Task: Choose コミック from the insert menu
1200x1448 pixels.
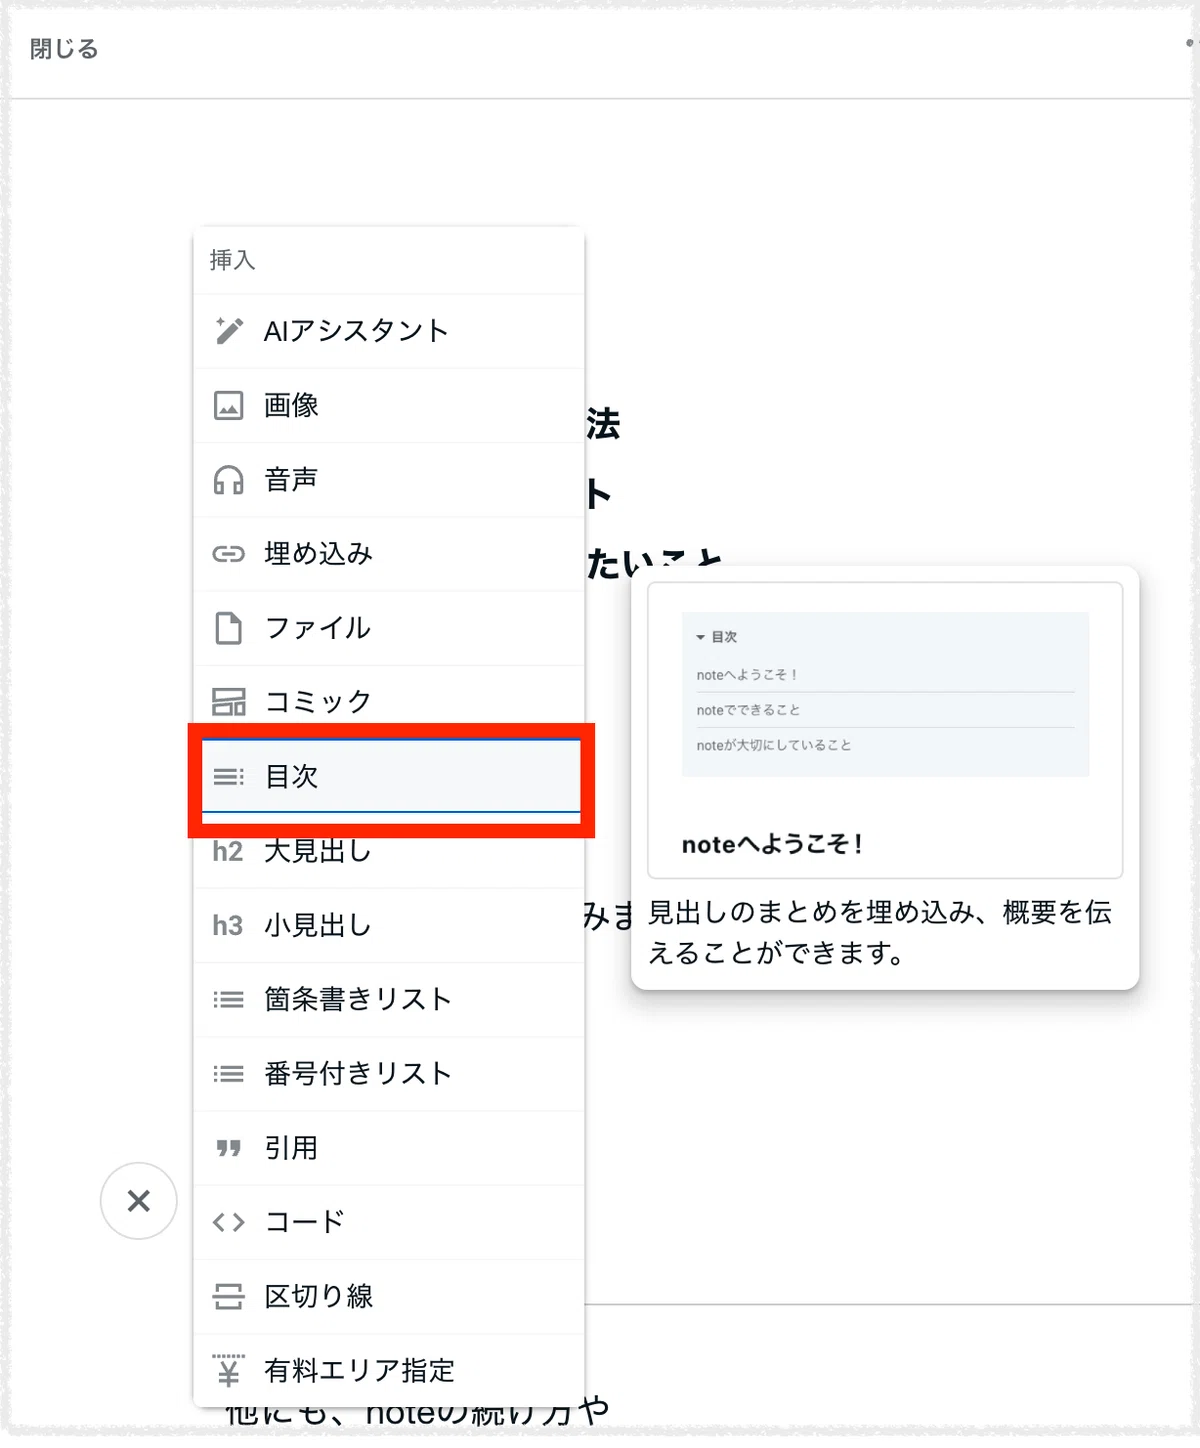Action: (389, 702)
